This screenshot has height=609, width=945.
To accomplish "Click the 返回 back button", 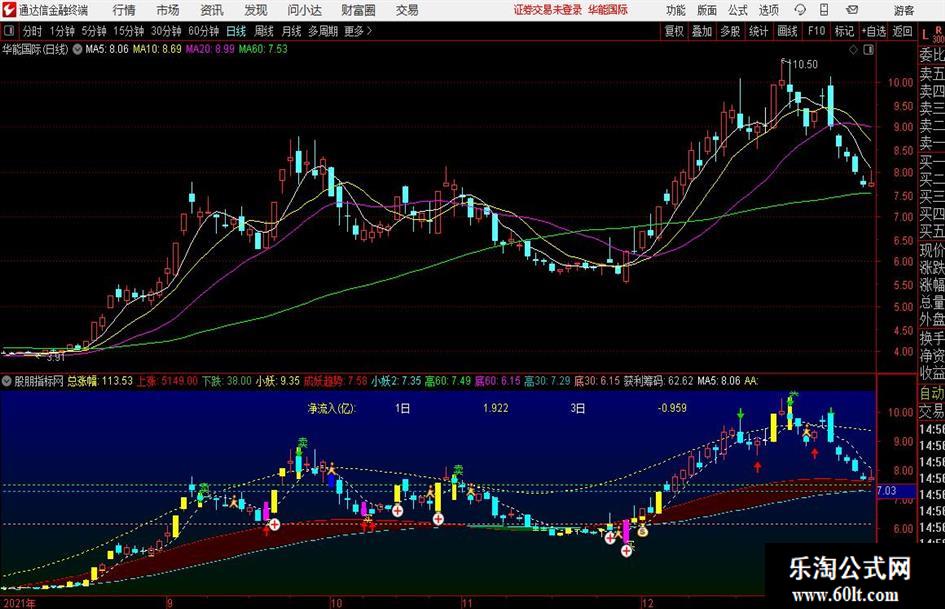I will coord(902,31).
